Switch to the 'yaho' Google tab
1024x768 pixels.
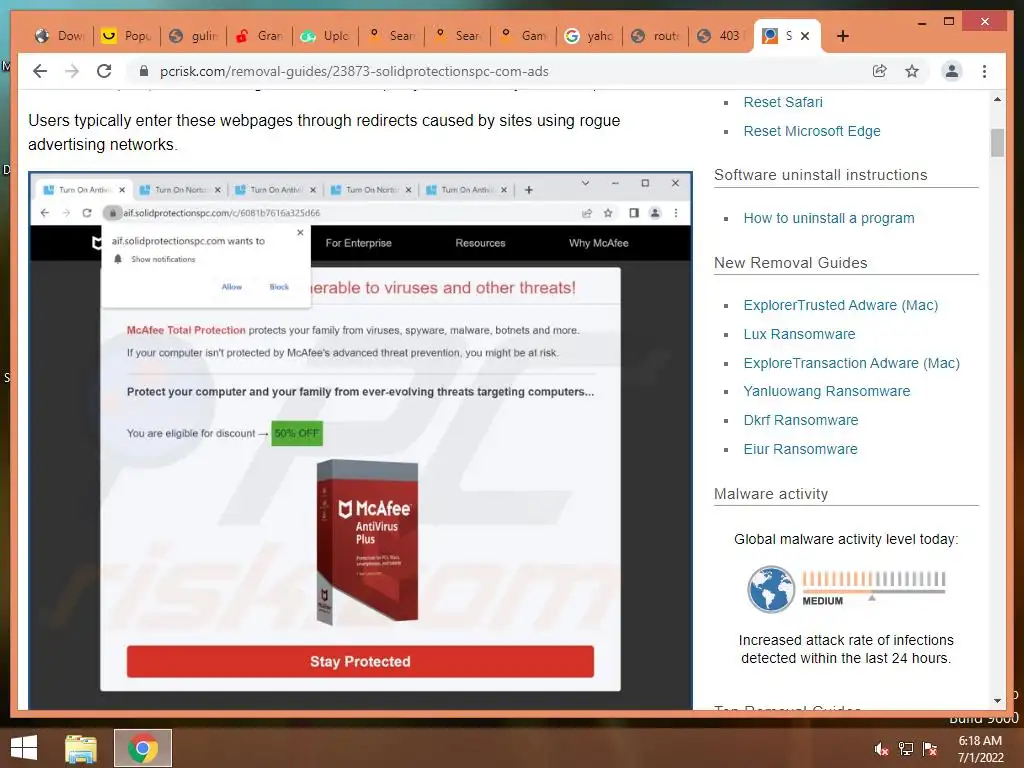tap(589, 36)
